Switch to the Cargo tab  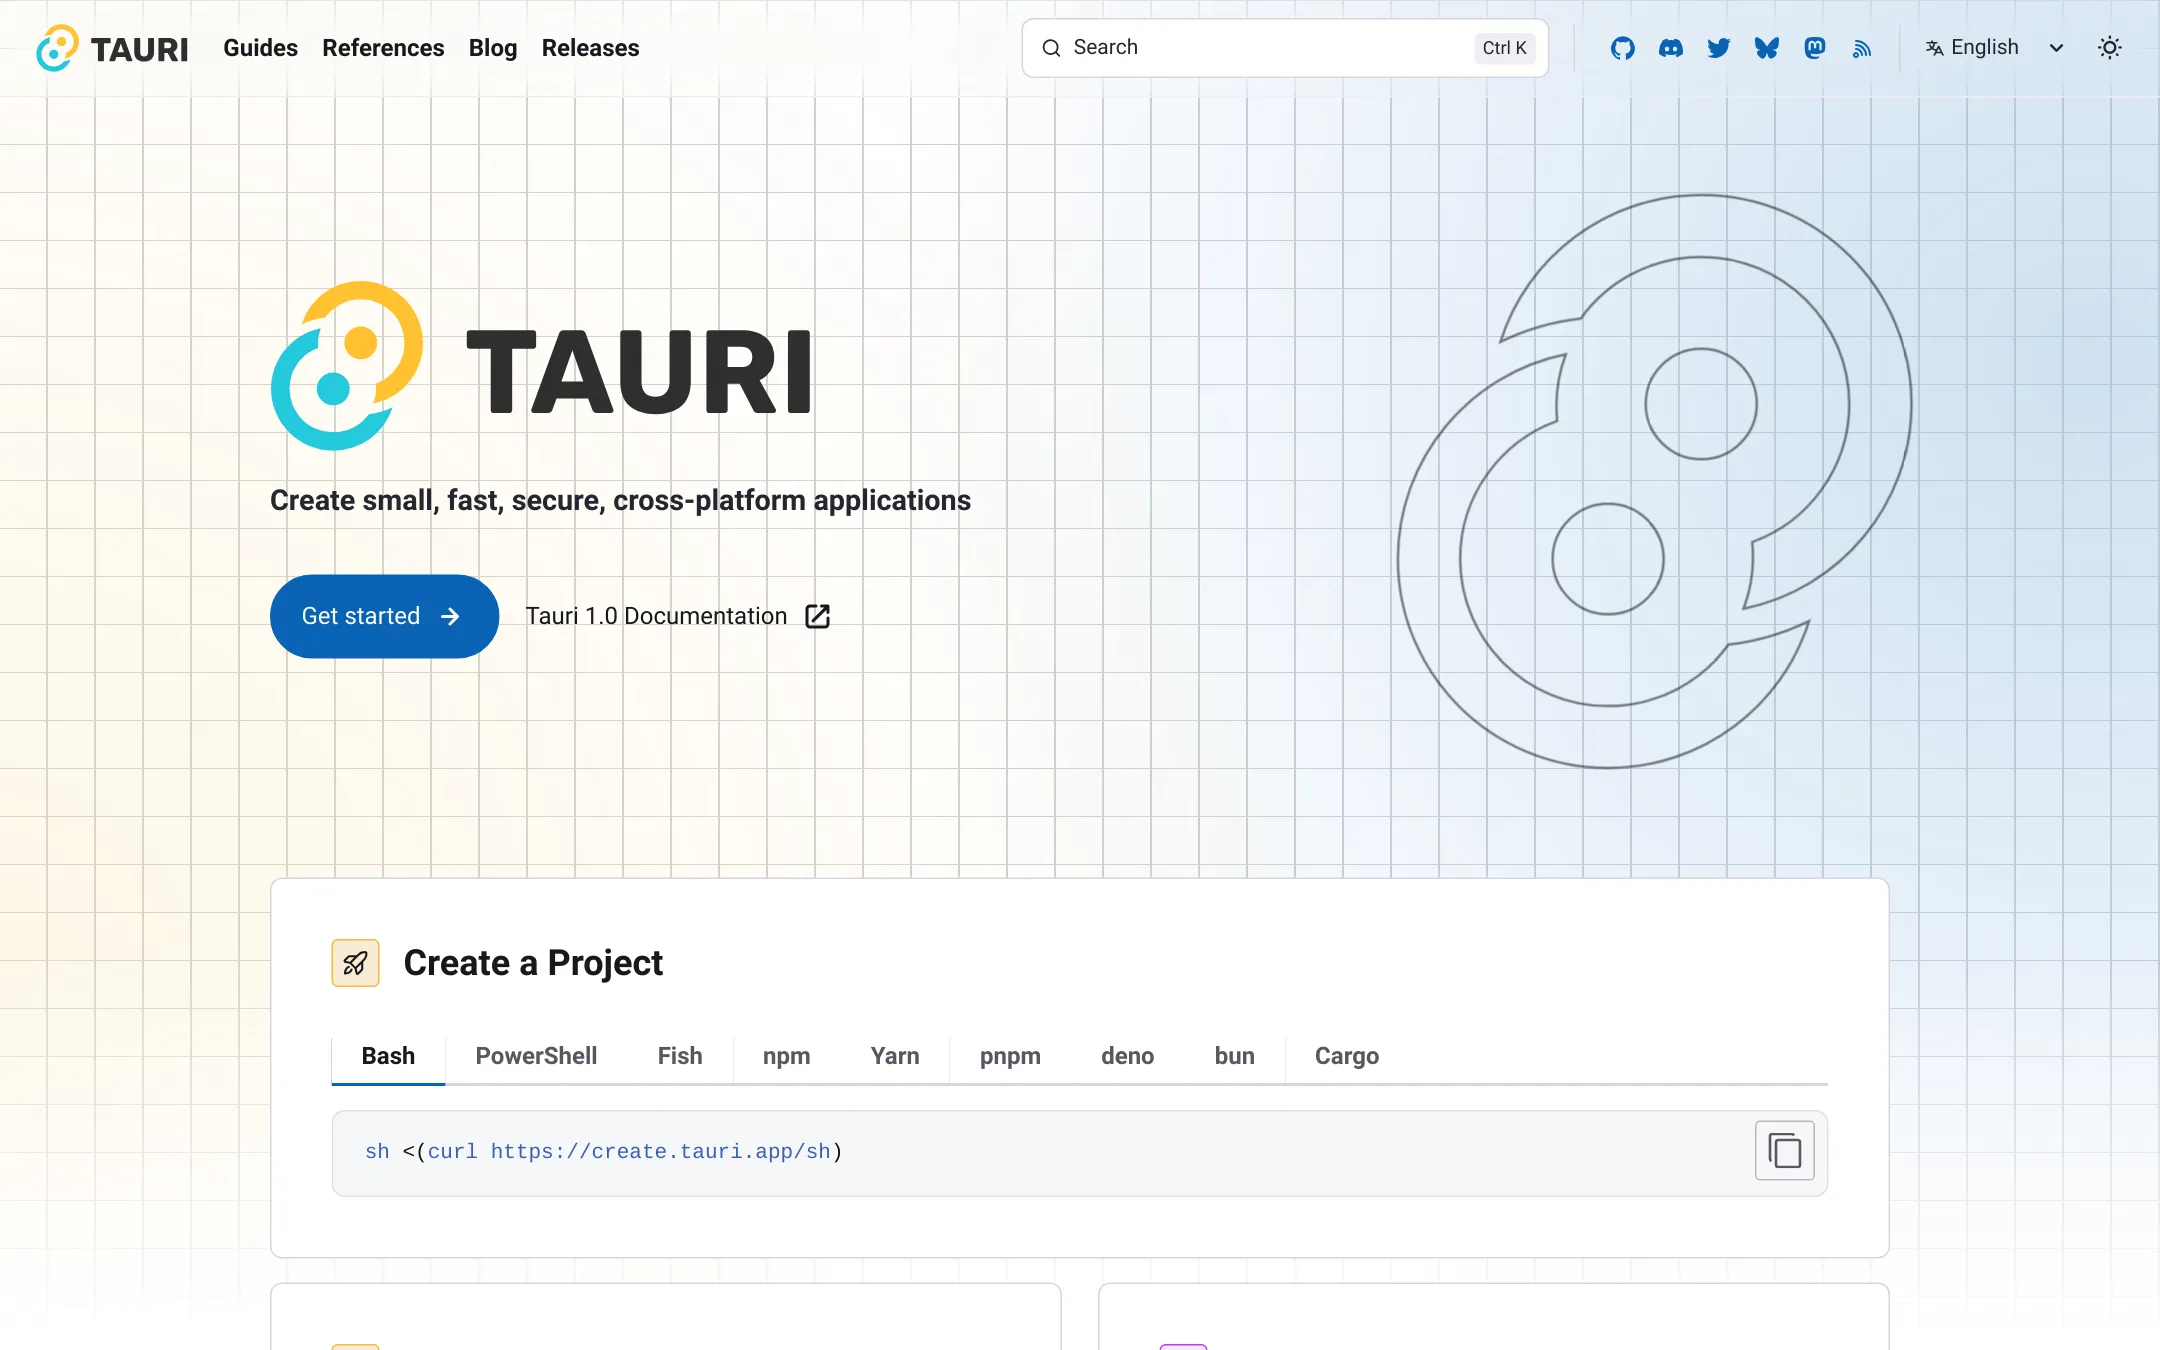point(1346,1056)
